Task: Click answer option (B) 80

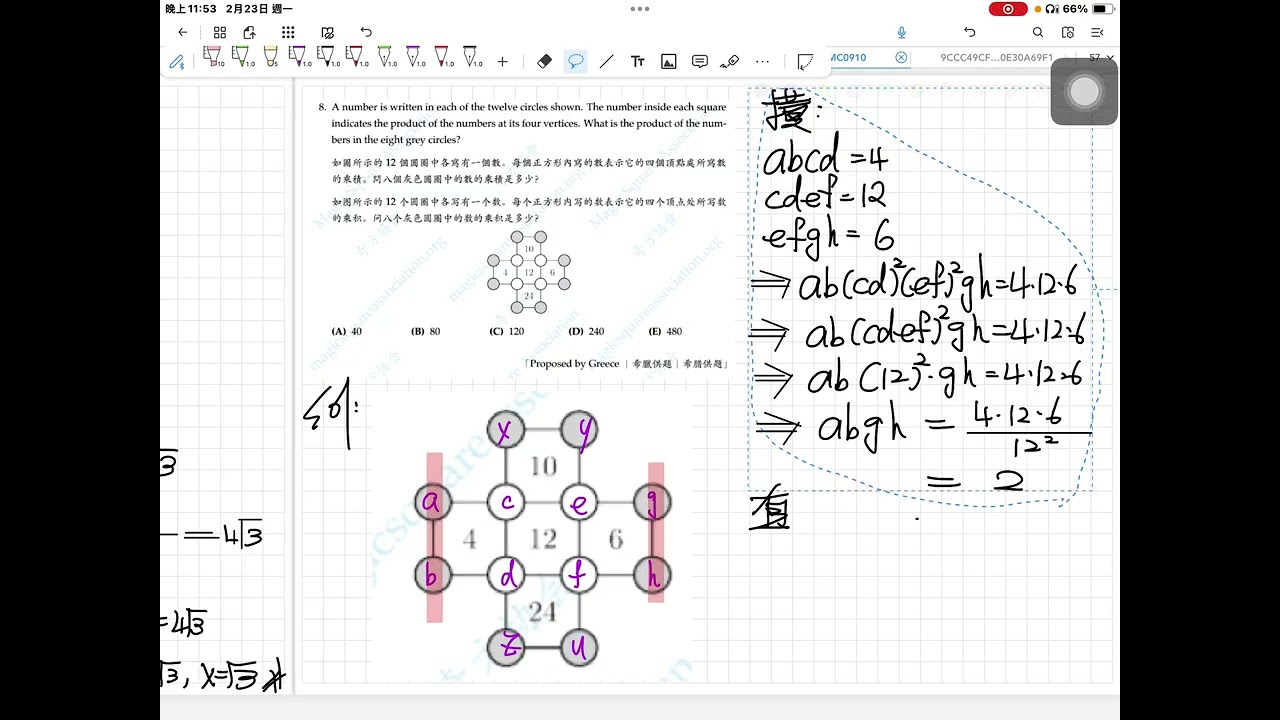Action: [425, 331]
